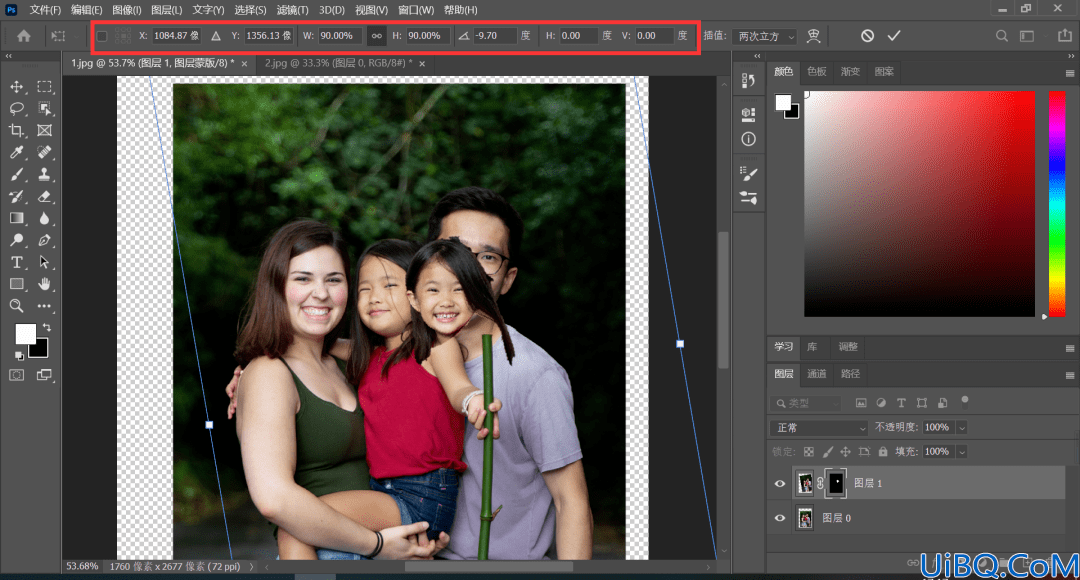Switch to warp mode in options bar
The height and width of the screenshot is (580, 1080).
point(813,36)
